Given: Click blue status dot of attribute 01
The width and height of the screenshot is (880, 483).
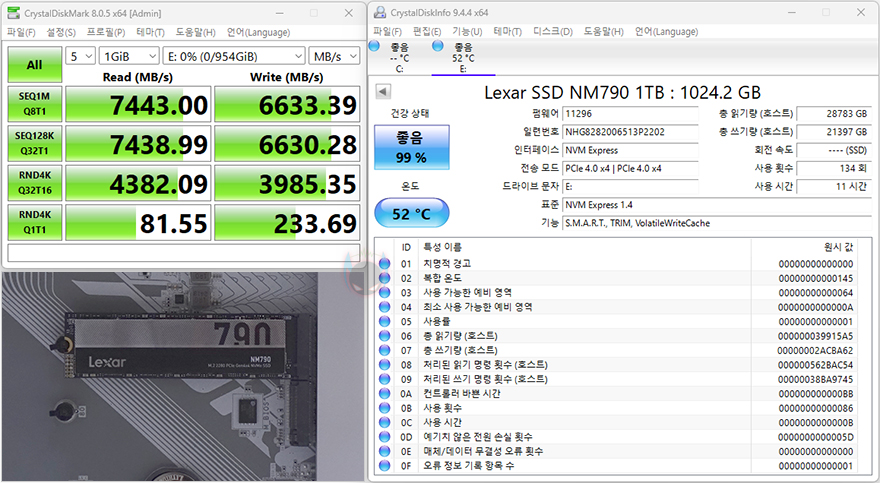Looking at the screenshot, I should pos(384,264).
